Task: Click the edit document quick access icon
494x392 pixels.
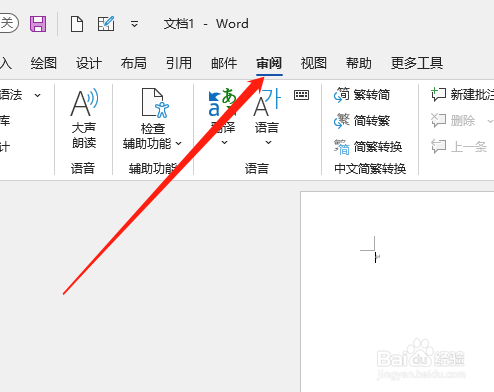Action: pos(106,24)
